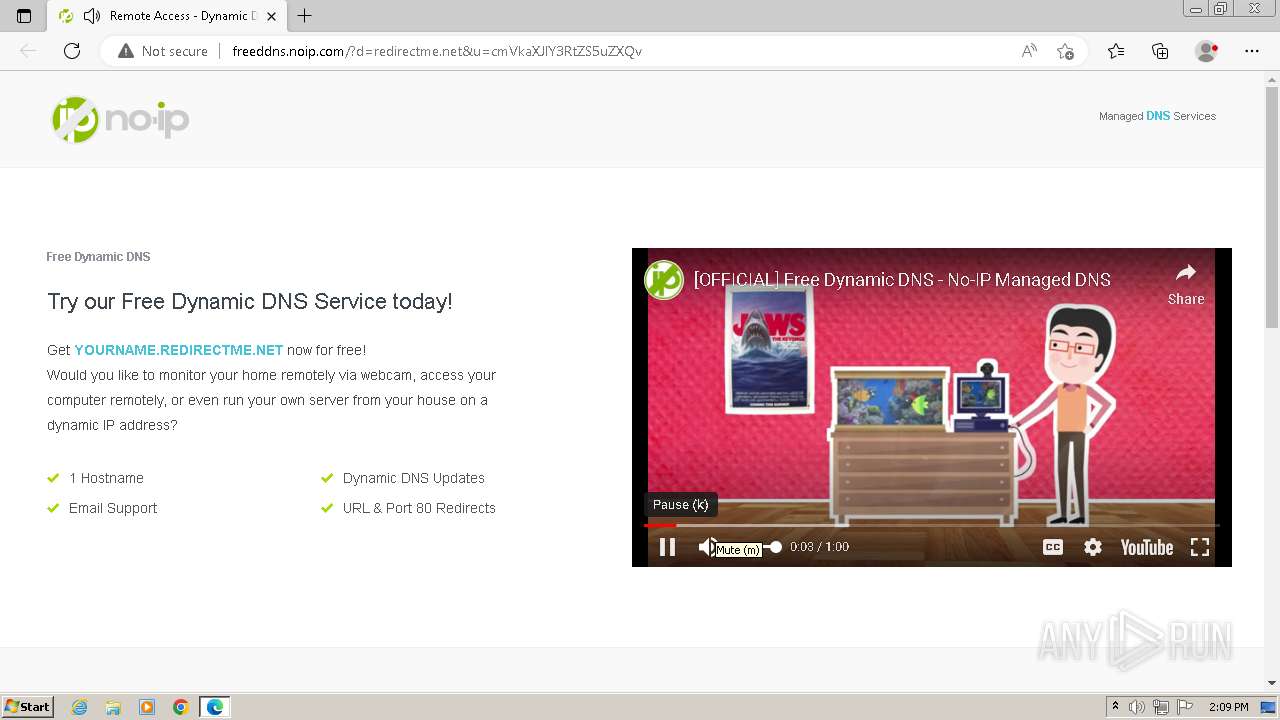Viewport: 1280px width, 720px height.
Task: Go back to previous page
Action: pos(28,51)
